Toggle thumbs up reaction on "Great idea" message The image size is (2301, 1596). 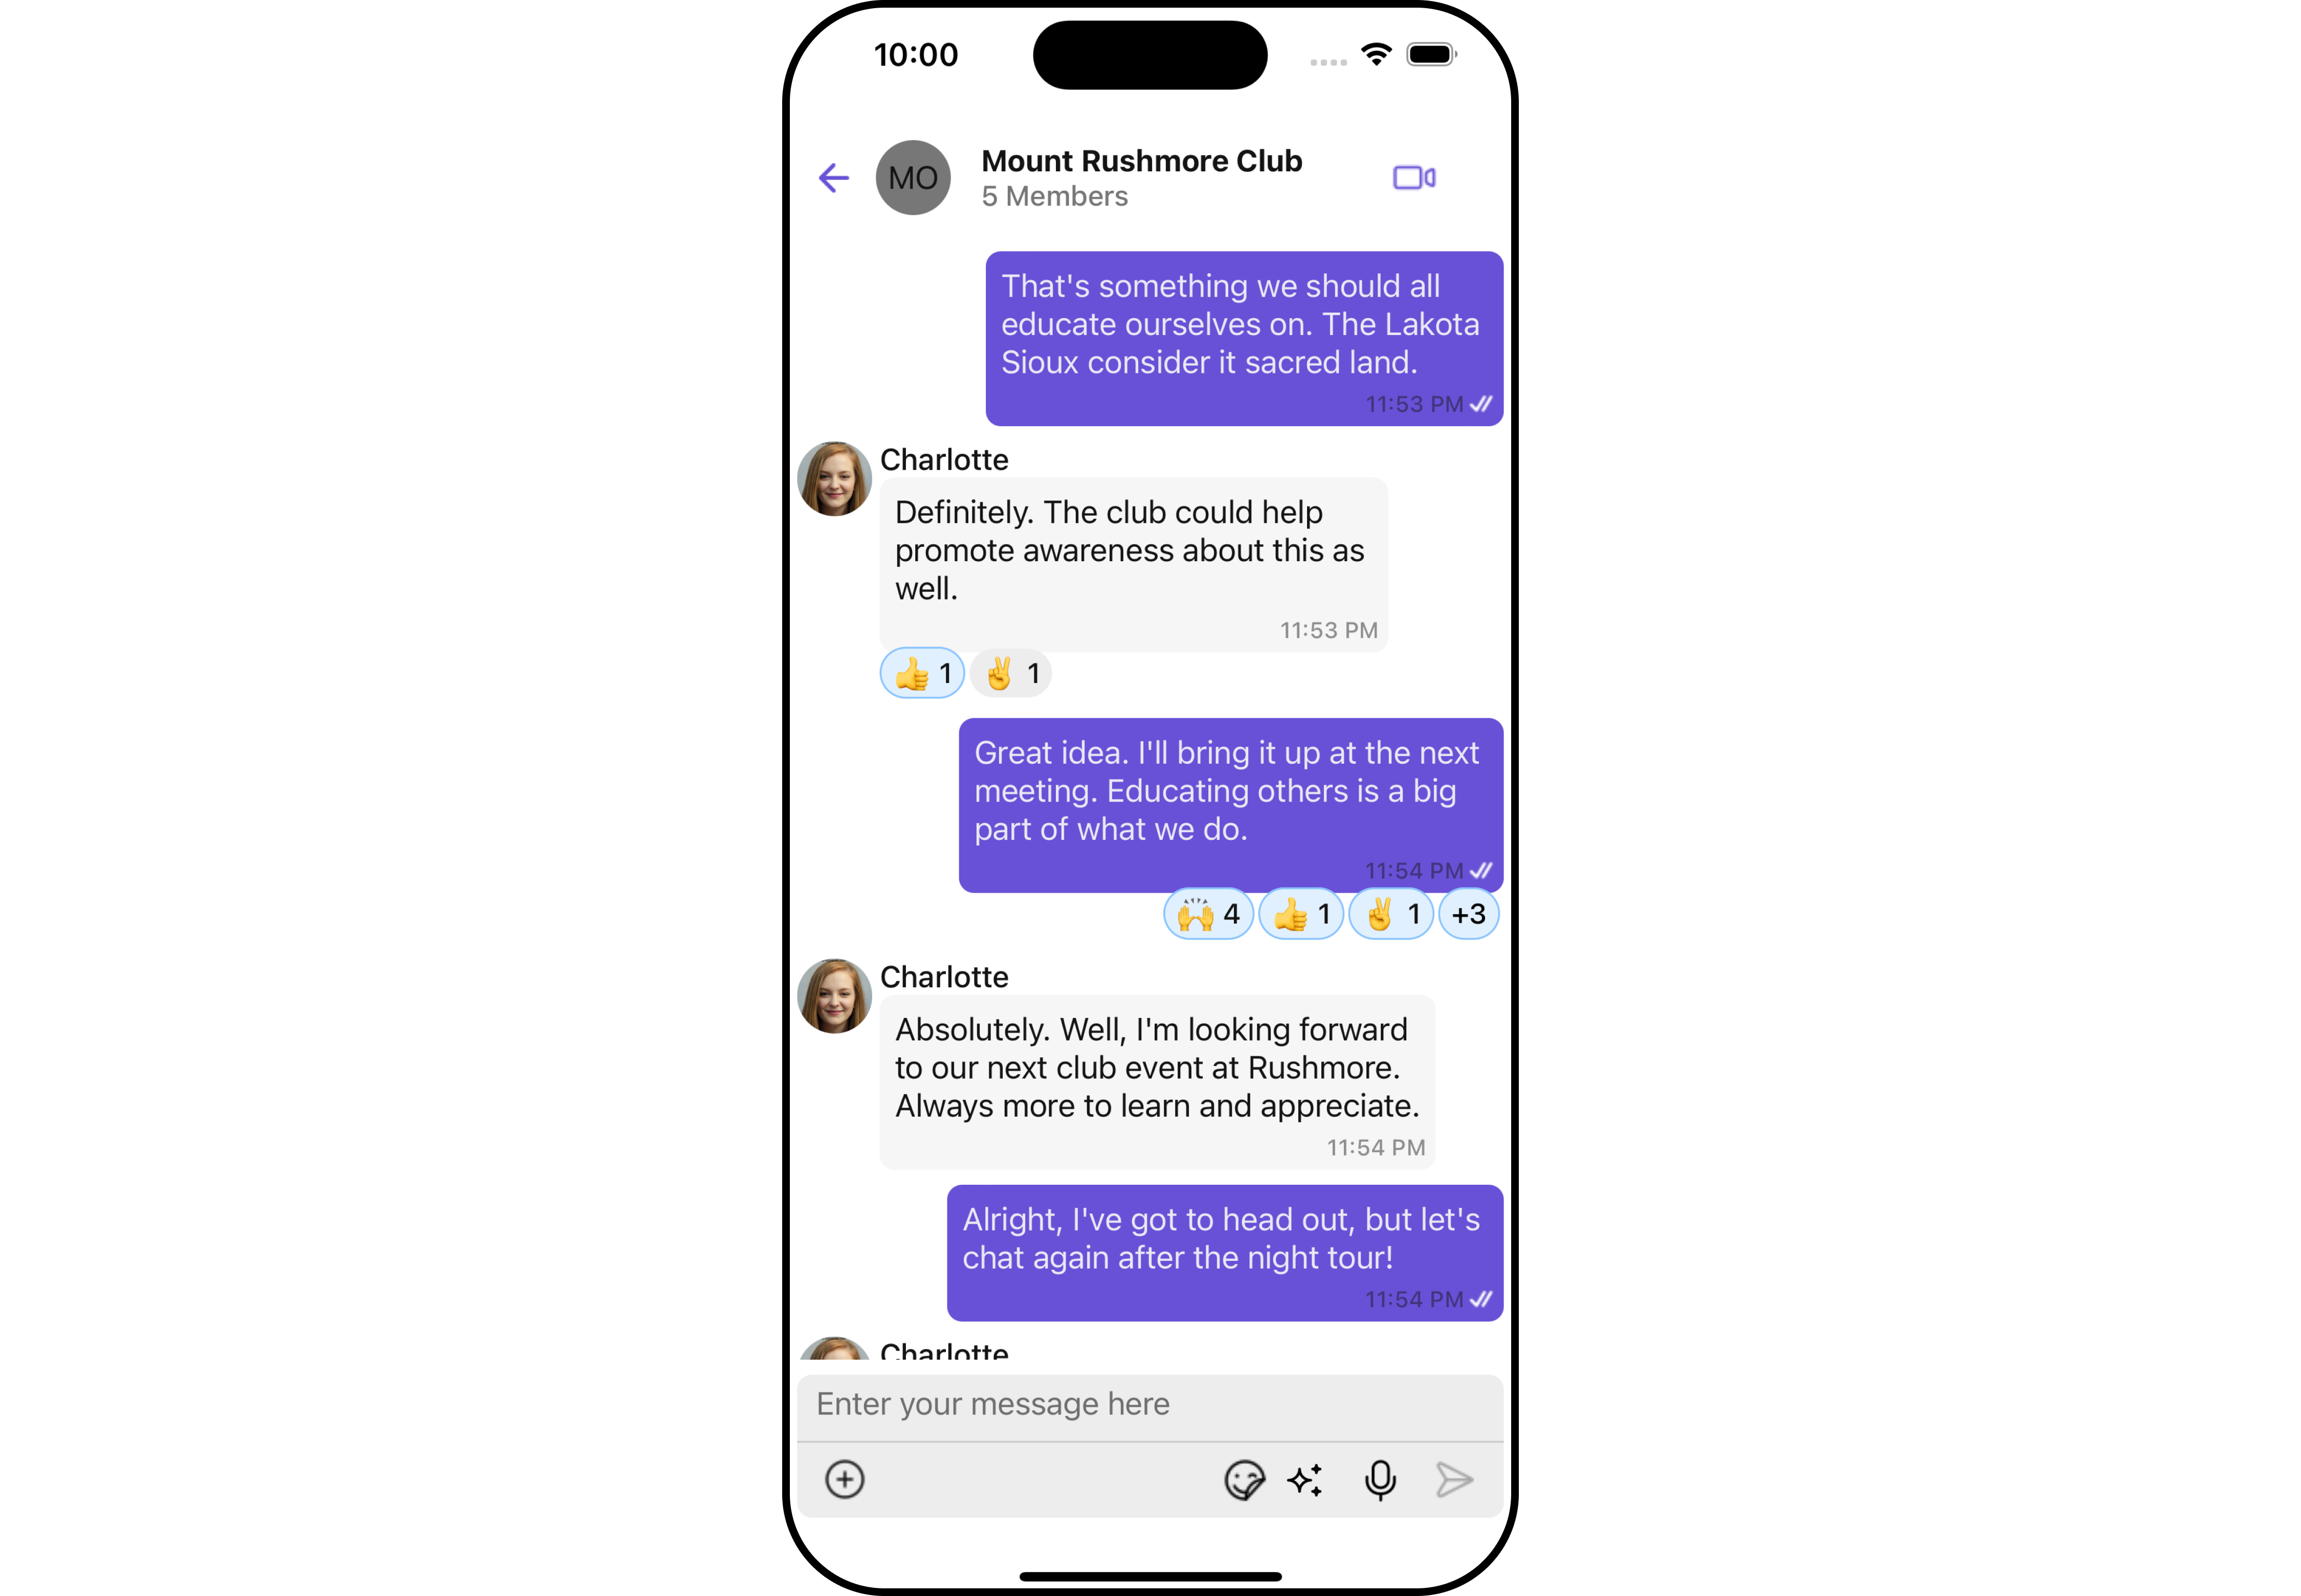1300,914
